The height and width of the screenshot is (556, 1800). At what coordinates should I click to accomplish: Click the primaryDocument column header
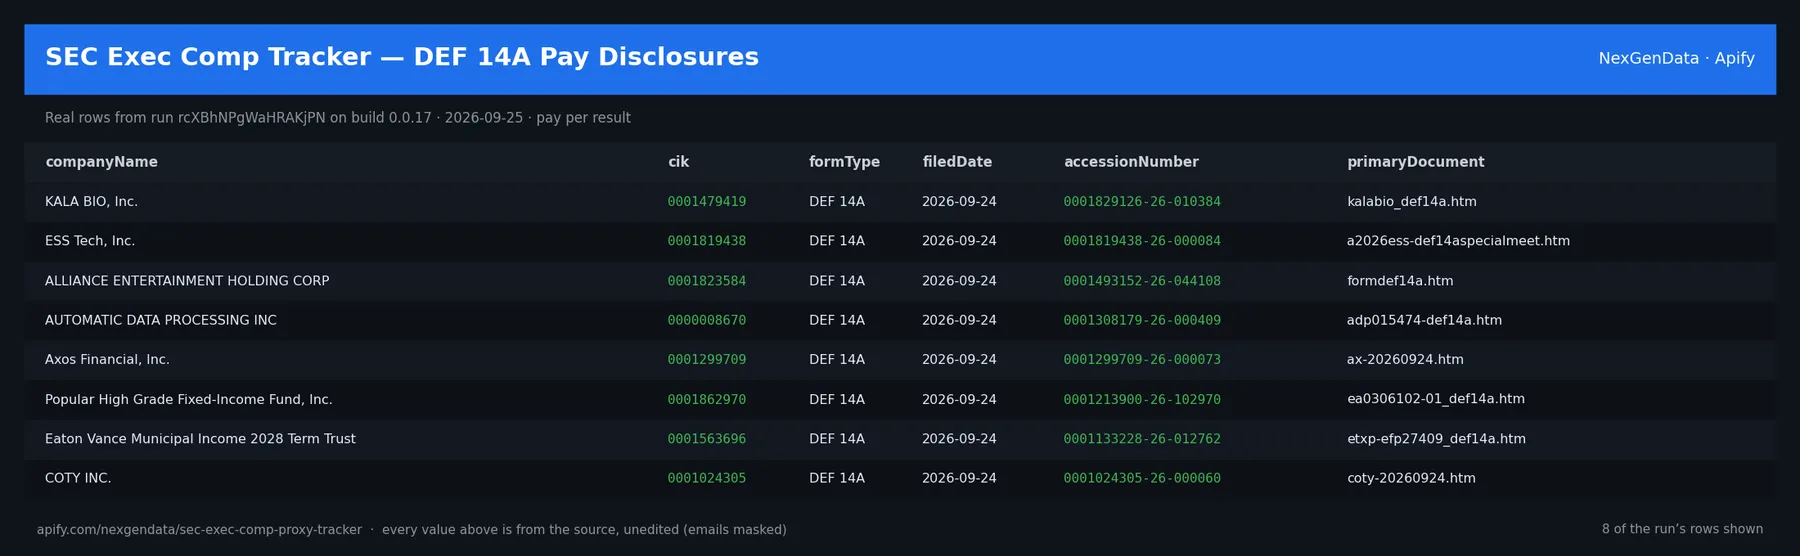[1415, 162]
